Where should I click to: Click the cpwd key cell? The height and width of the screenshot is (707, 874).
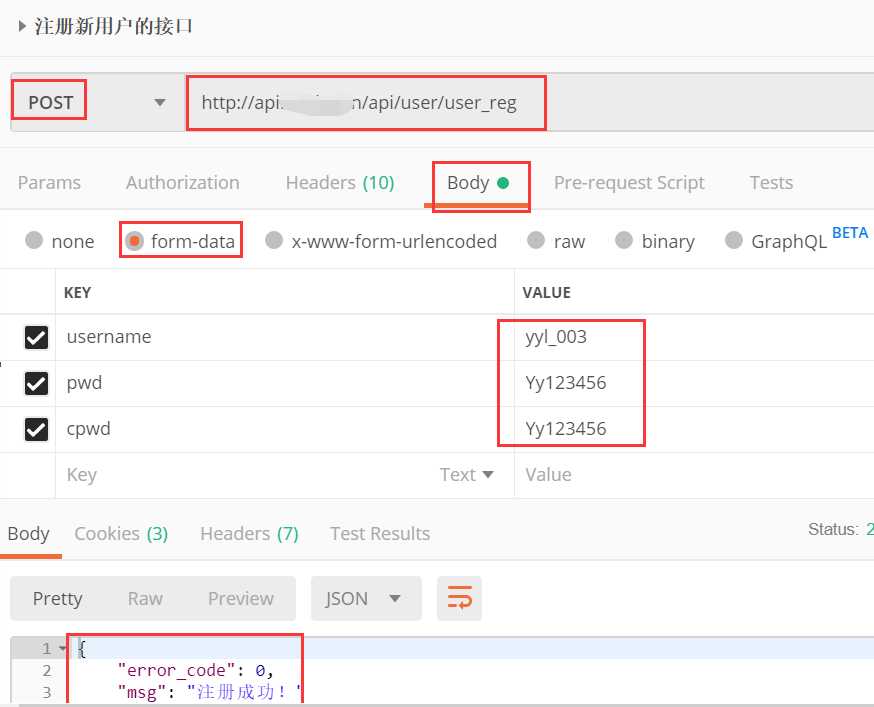point(284,429)
